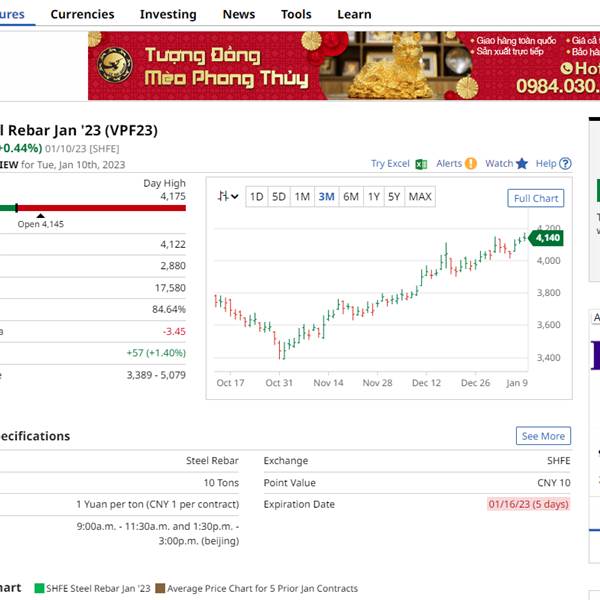This screenshot has width=600, height=600.
Task: Click the expiration date 01/16/23 value
Action: point(528,504)
